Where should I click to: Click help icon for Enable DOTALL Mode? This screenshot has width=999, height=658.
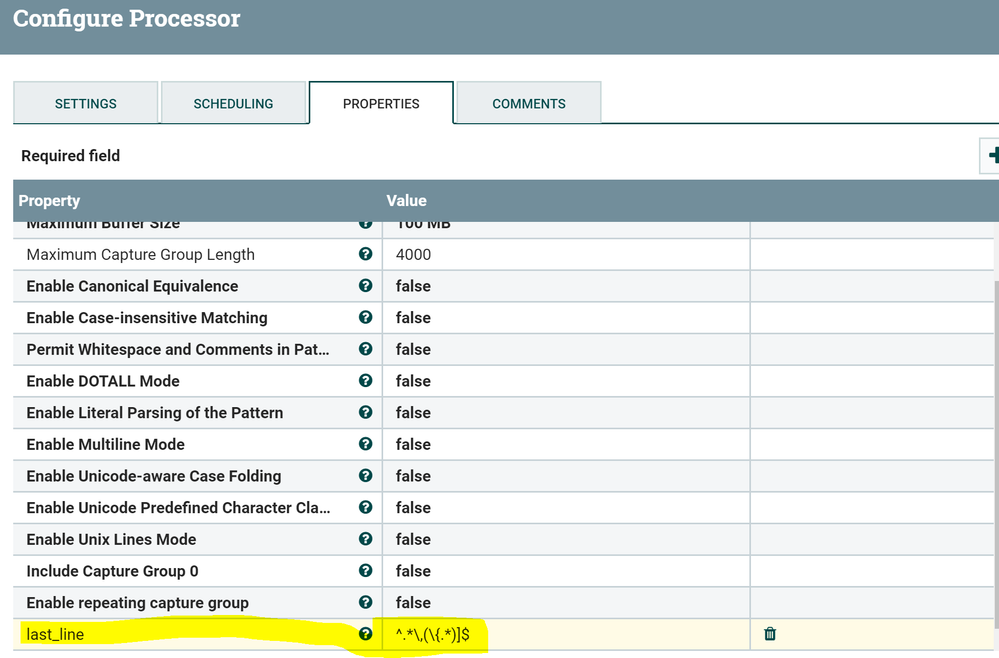point(365,381)
